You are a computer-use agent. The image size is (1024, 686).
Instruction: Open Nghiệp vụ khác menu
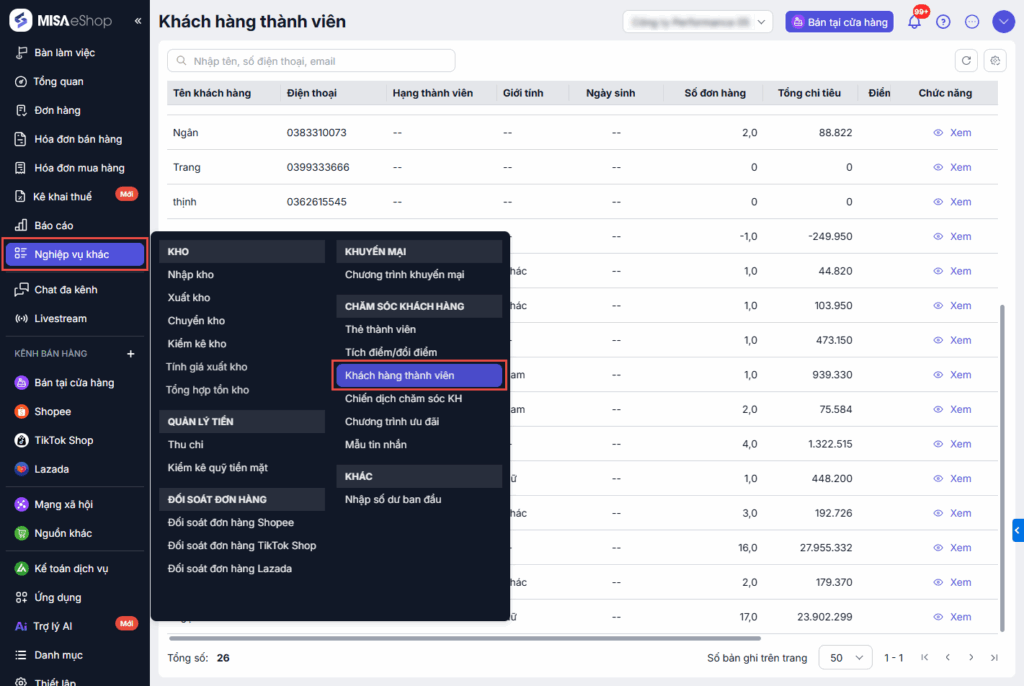(x=75, y=254)
